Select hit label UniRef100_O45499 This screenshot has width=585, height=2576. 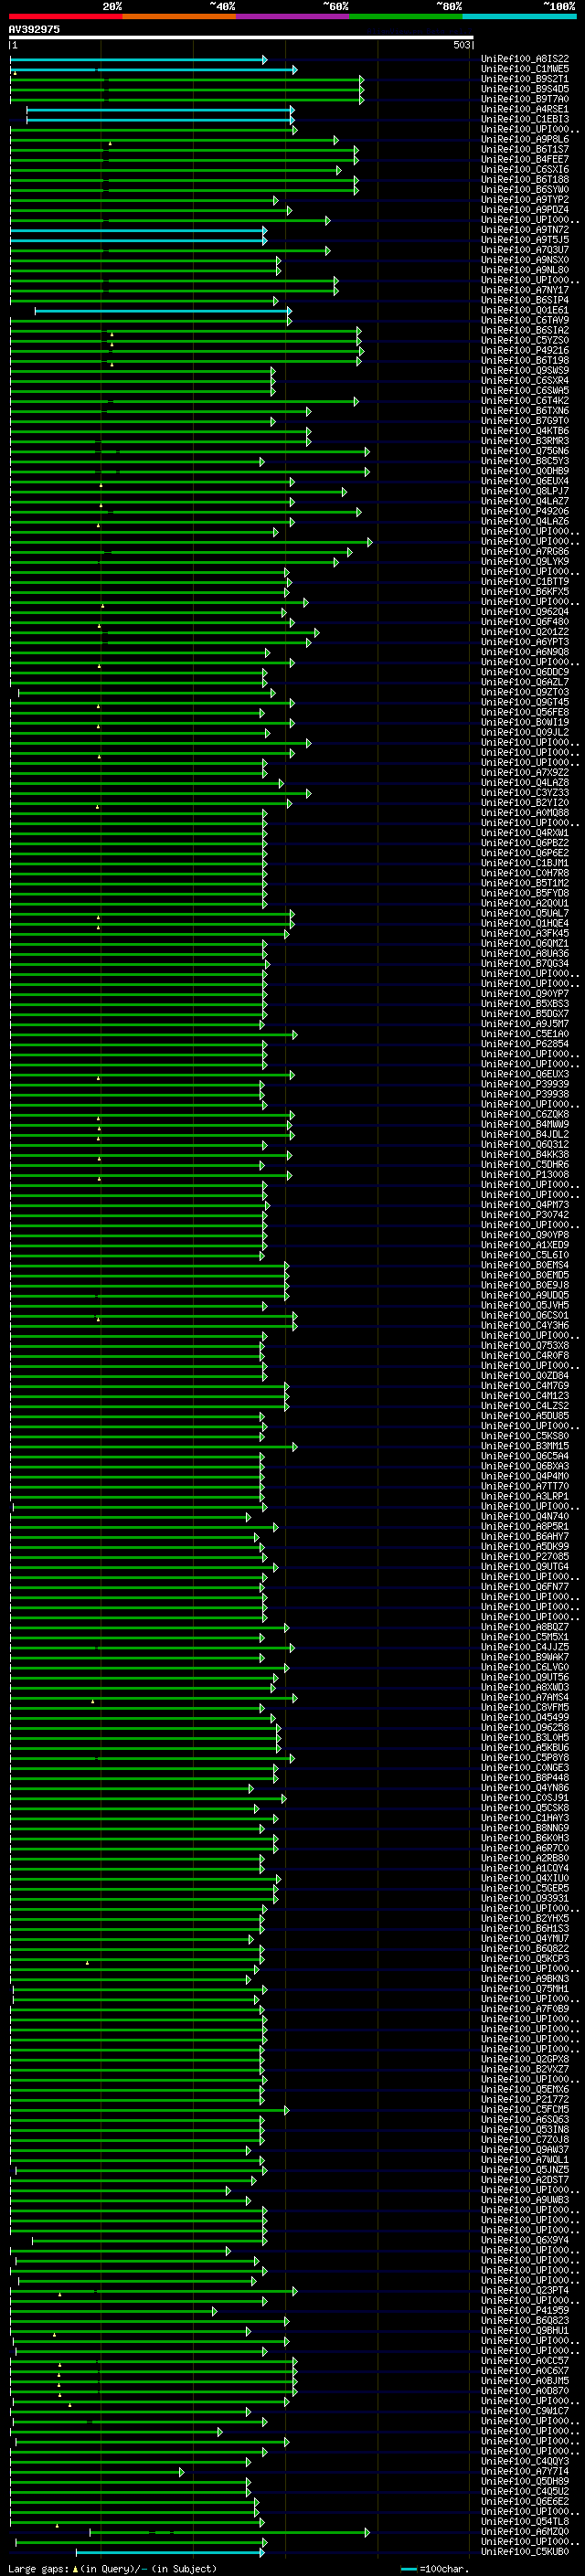point(525,1718)
